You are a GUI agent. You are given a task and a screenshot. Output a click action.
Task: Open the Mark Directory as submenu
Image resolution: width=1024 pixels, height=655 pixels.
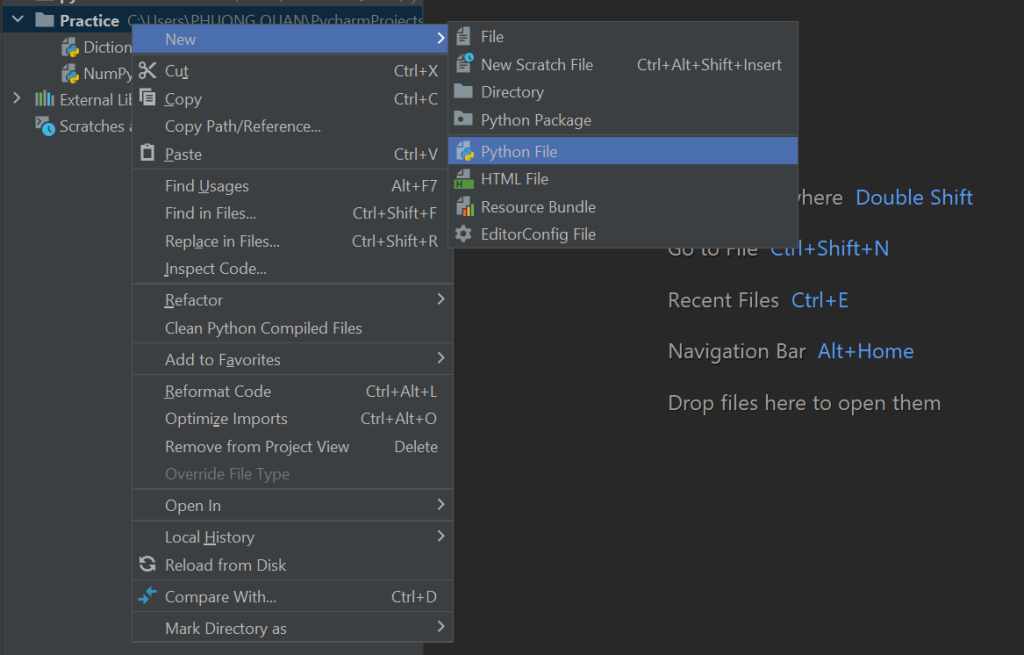(x=226, y=628)
